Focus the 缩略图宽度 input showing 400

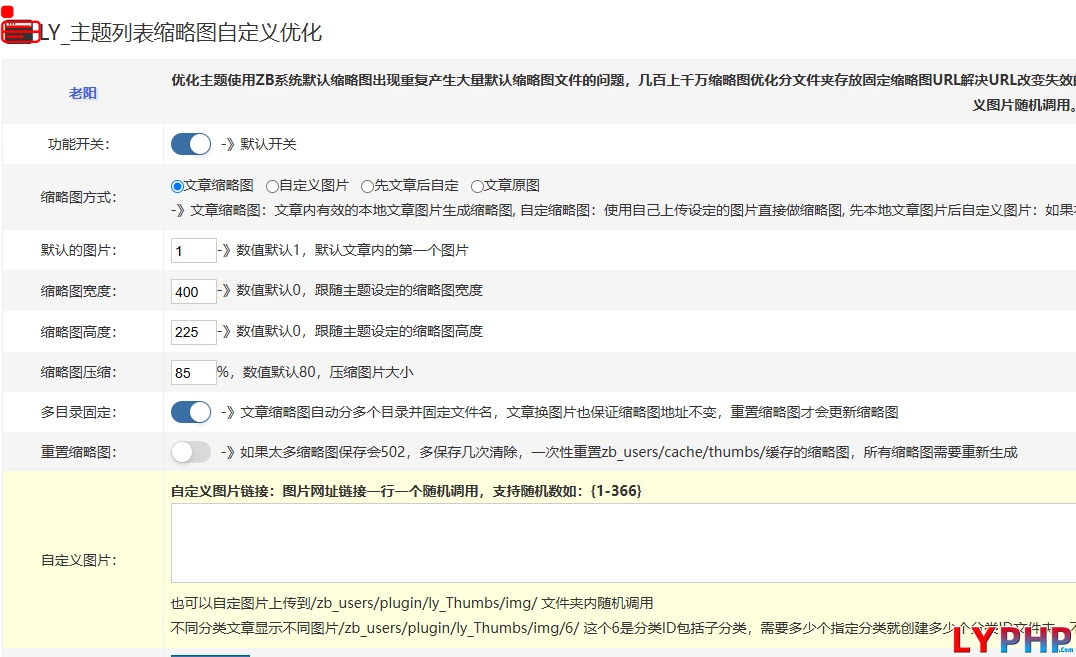(194, 291)
